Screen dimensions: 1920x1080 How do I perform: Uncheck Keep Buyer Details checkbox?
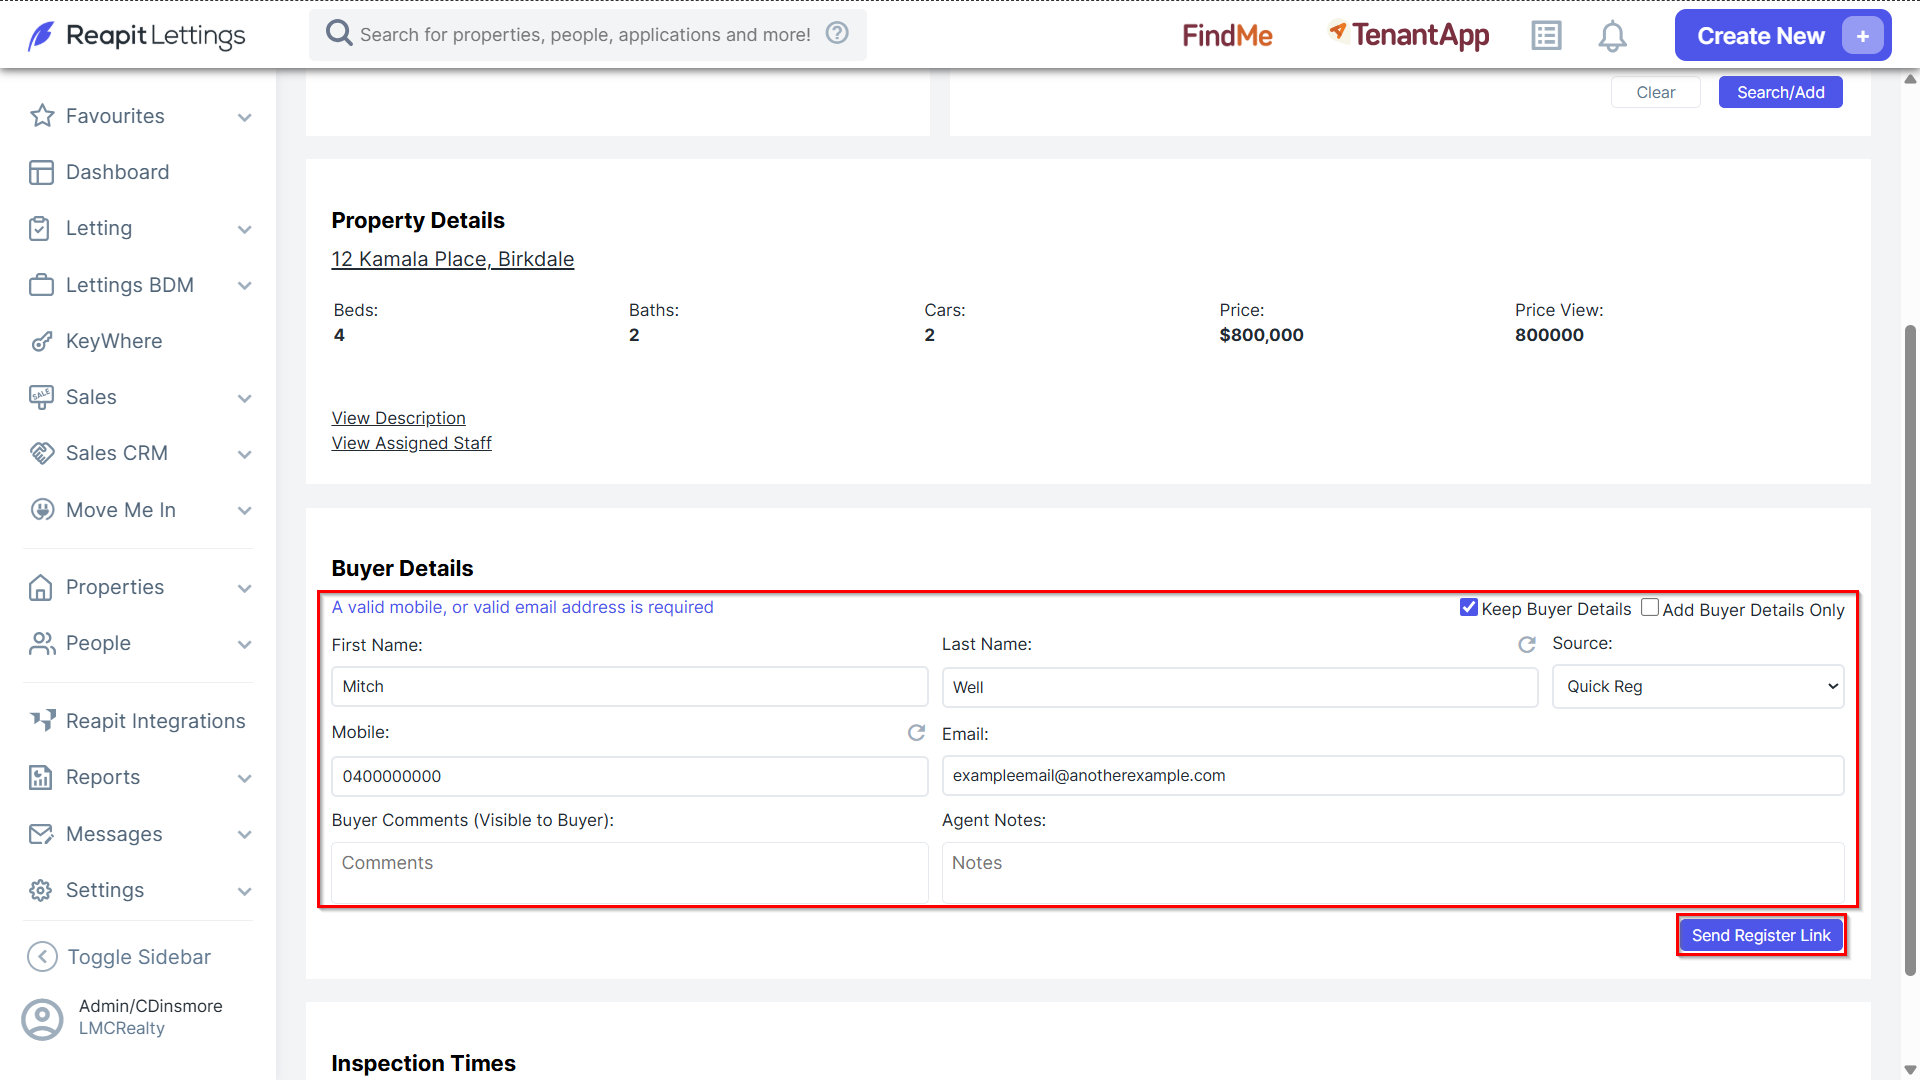tap(1469, 608)
